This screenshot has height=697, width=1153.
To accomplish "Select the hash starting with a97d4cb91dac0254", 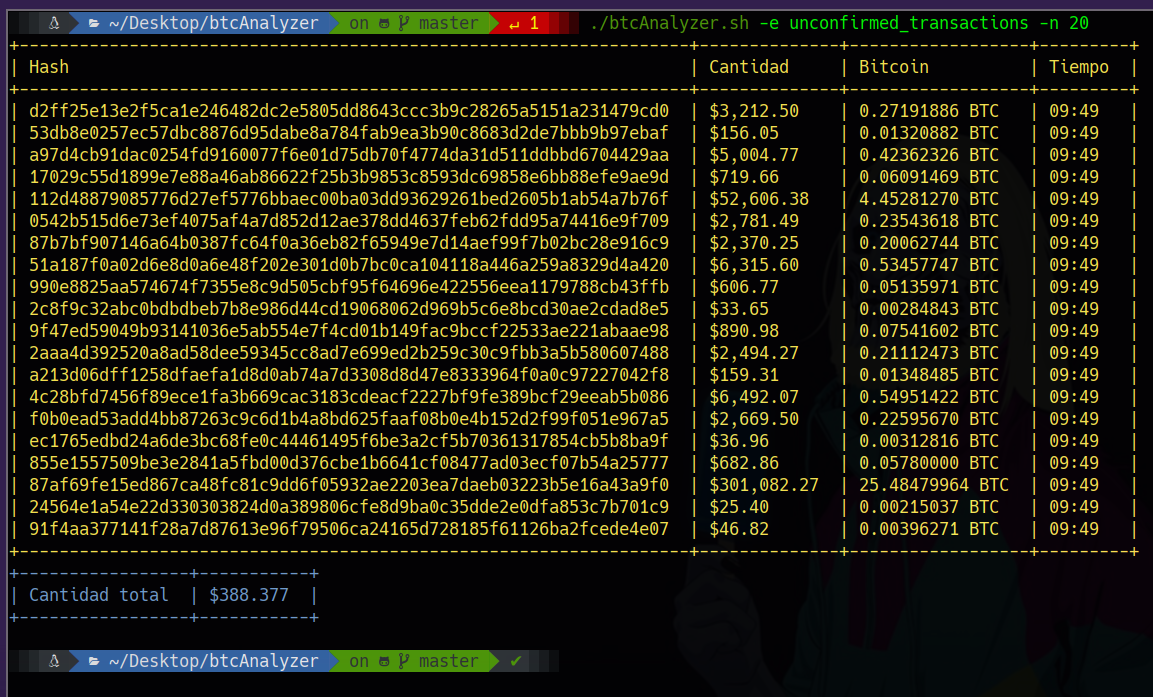I will pyautogui.click(x=349, y=155).
